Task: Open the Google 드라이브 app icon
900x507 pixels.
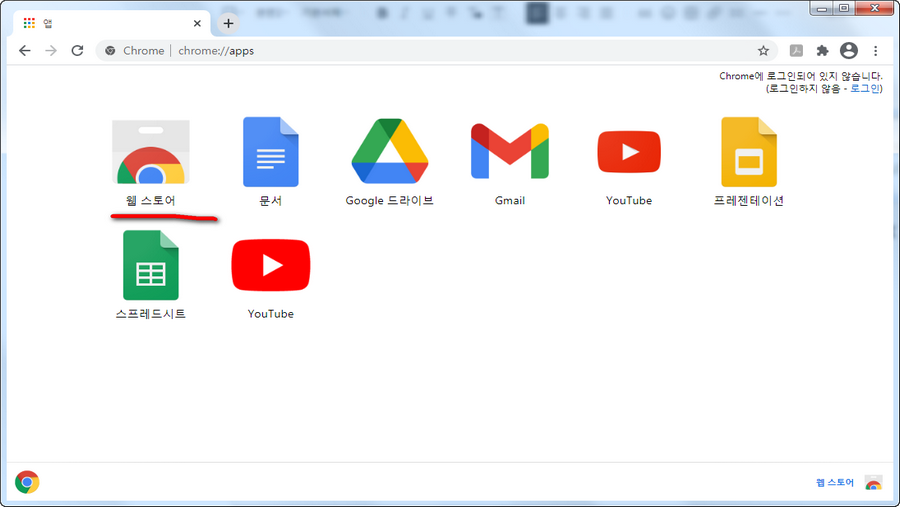Action: coord(390,151)
